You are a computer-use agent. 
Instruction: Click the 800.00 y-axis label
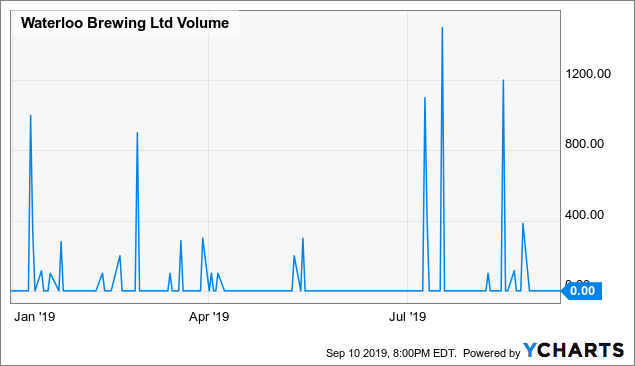(x=584, y=144)
